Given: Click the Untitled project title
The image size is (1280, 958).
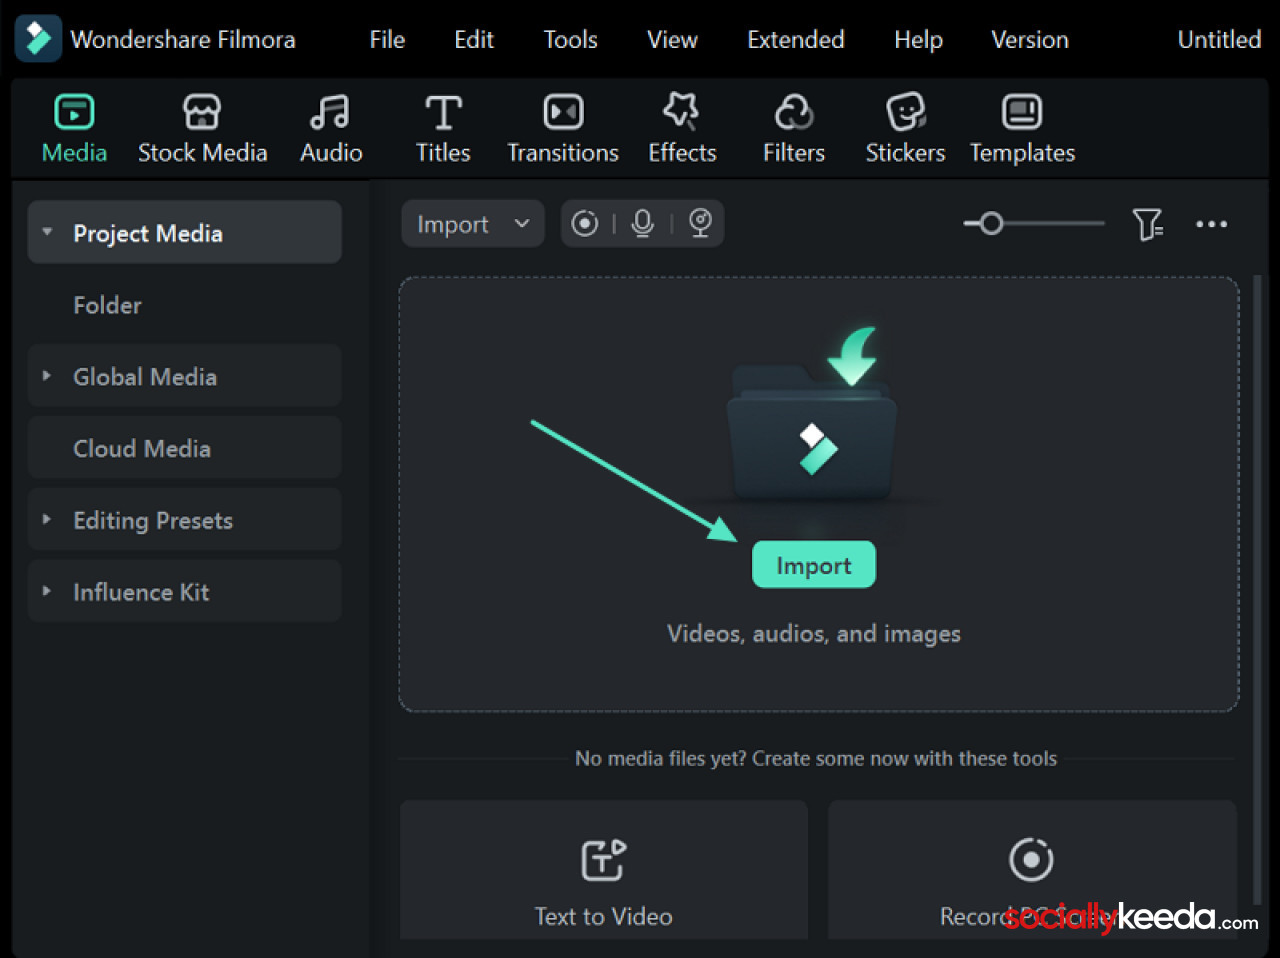Looking at the screenshot, I should 1219,39.
